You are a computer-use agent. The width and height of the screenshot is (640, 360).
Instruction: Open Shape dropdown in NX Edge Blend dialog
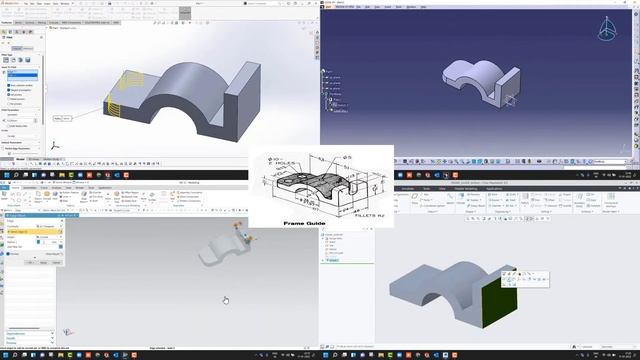[49, 237]
